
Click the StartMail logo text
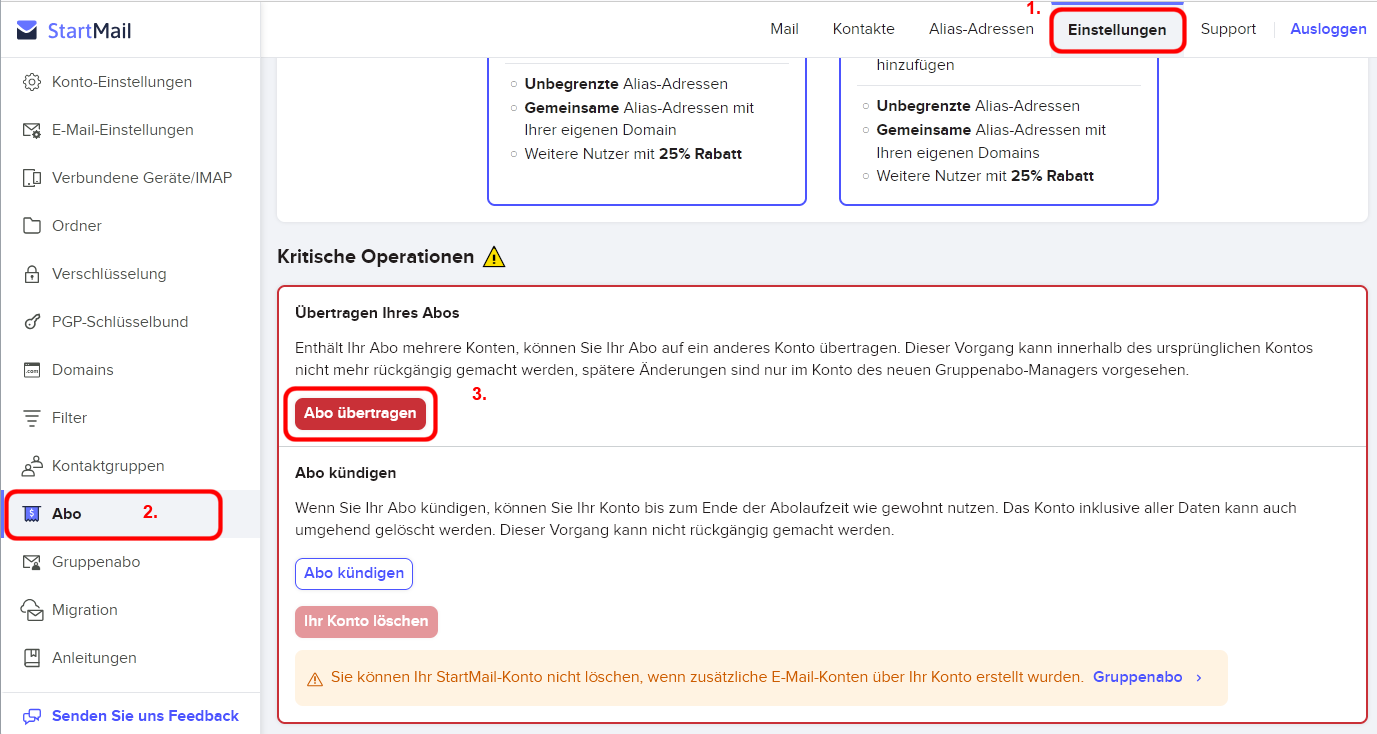point(90,31)
